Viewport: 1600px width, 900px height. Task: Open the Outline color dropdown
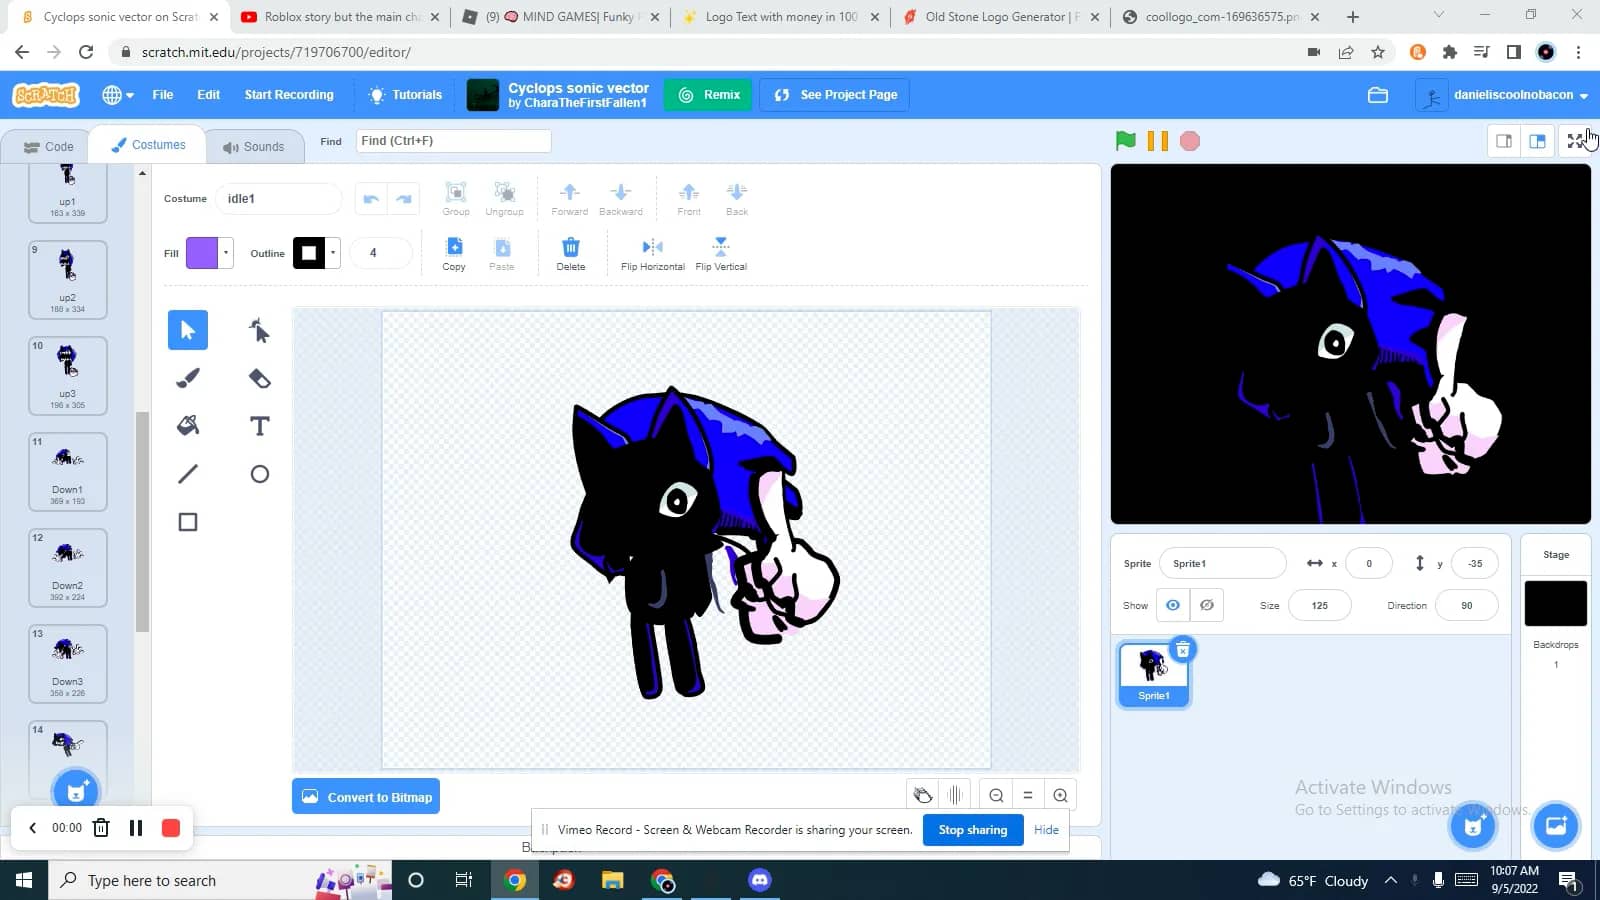point(331,253)
